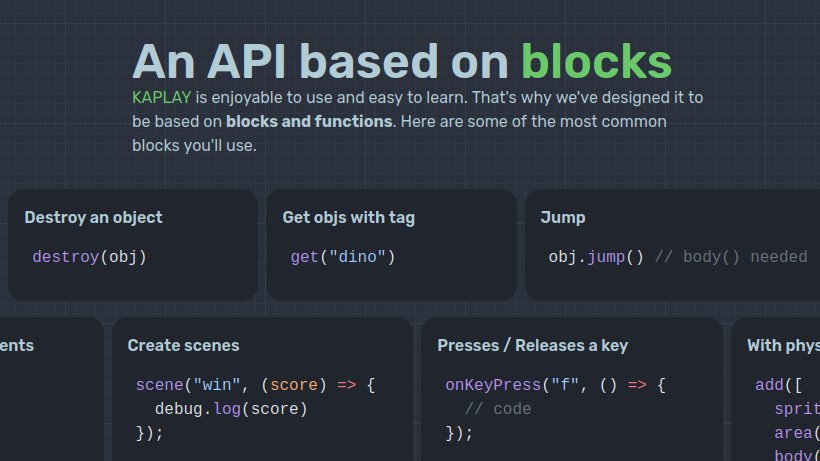
Task: Click the '// body() needed' comment
Action: pos(731,257)
